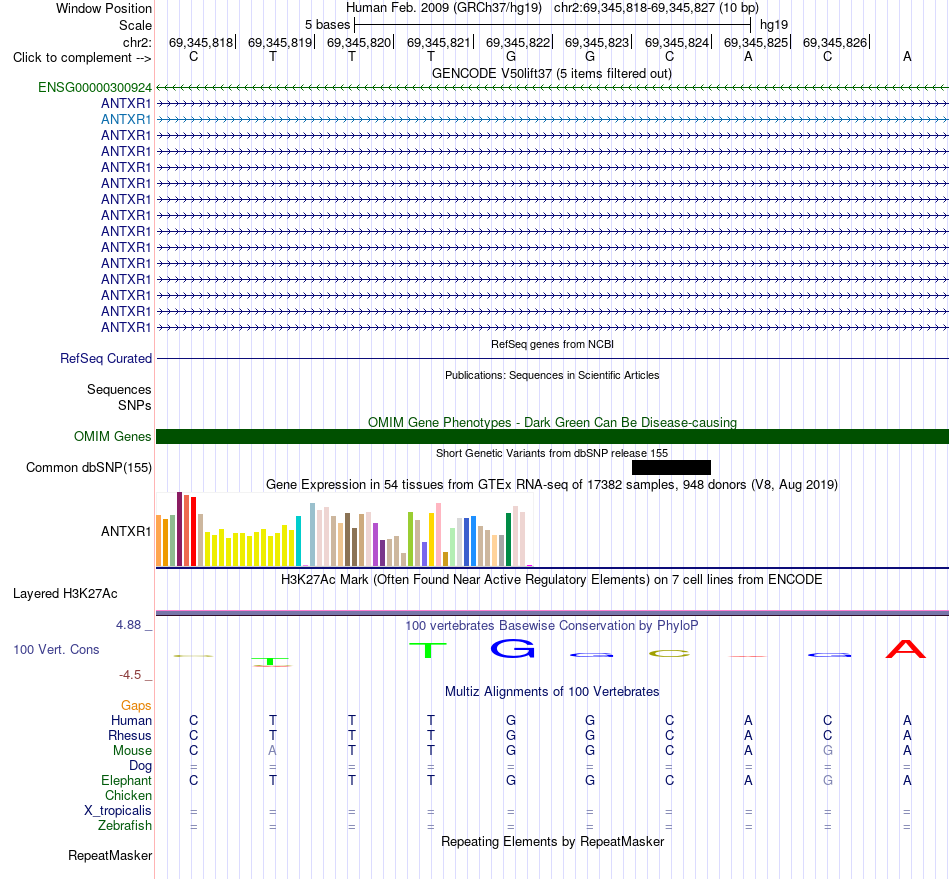The width and height of the screenshot is (950, 879).
Task: Click the Click to complement --> label
Action: click(x=82, y=58)
